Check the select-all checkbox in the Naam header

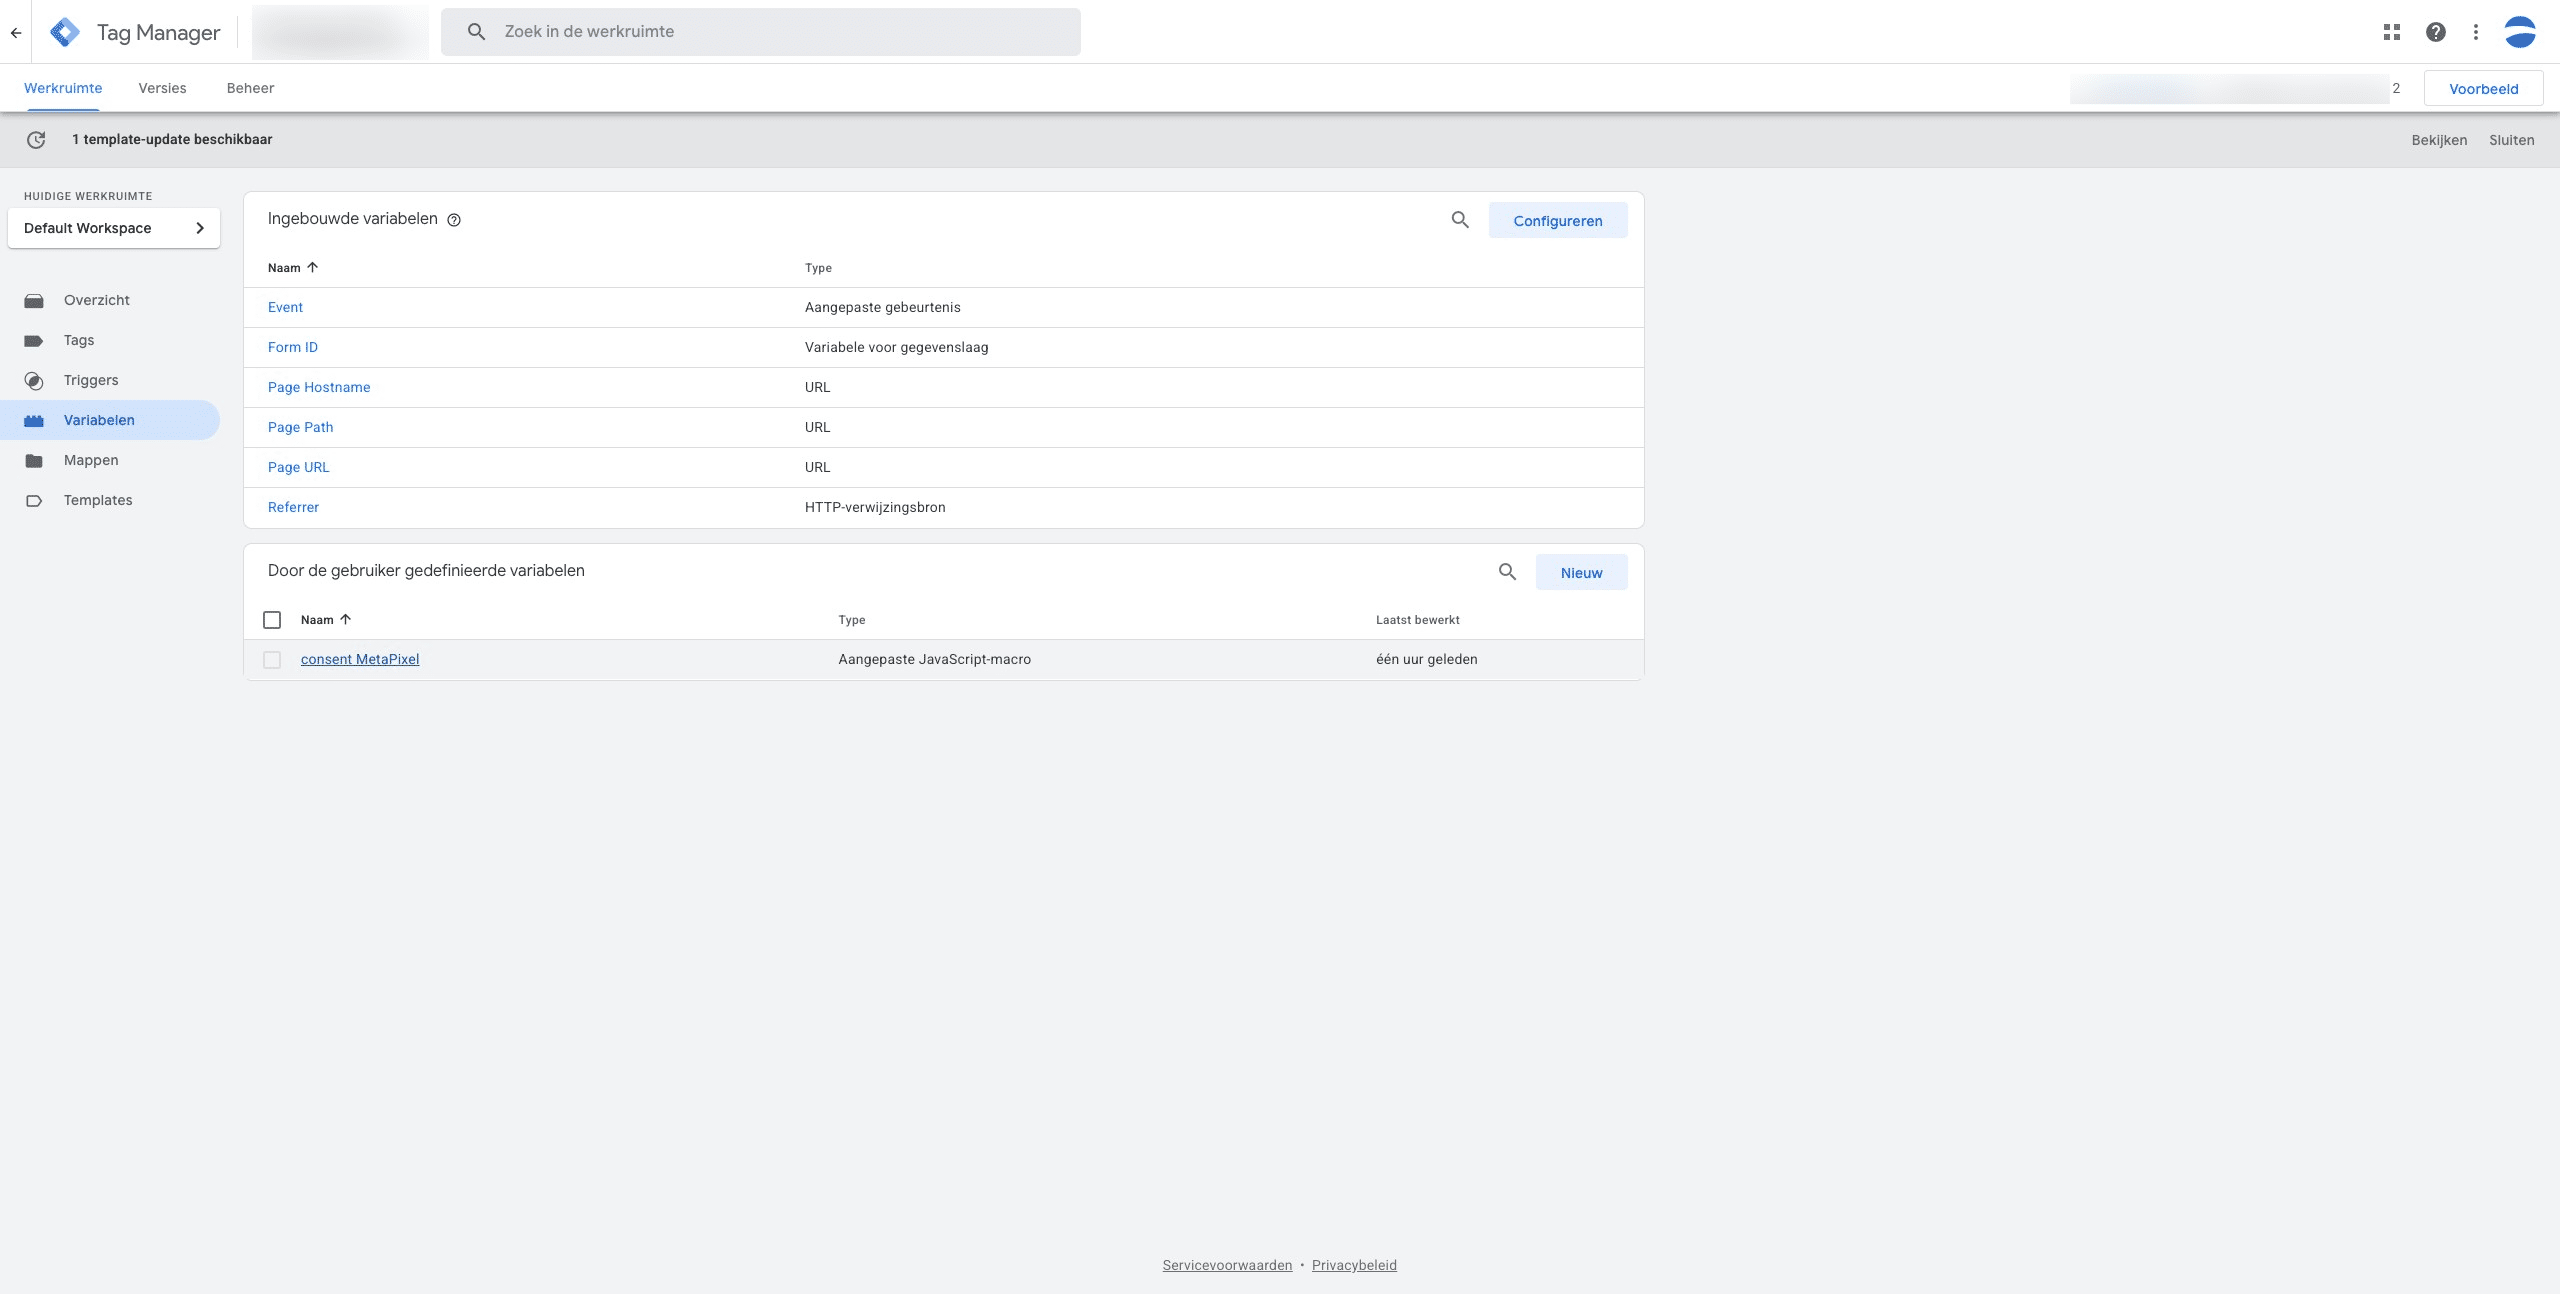[x=271, y=620]
